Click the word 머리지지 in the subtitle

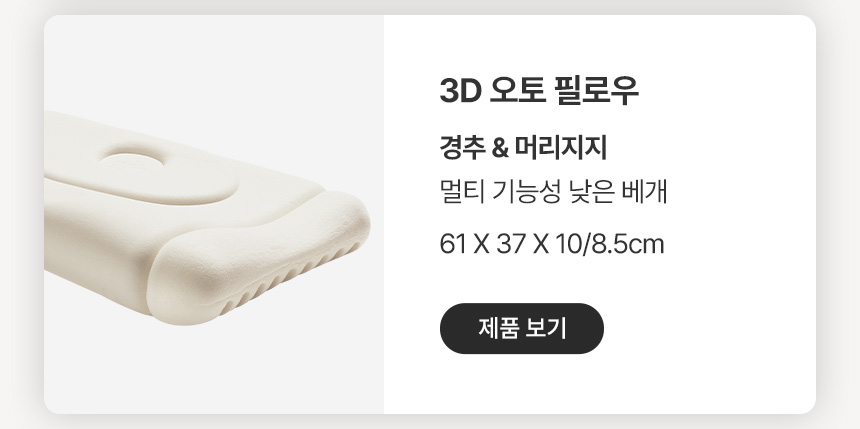[x=561, y=148]
